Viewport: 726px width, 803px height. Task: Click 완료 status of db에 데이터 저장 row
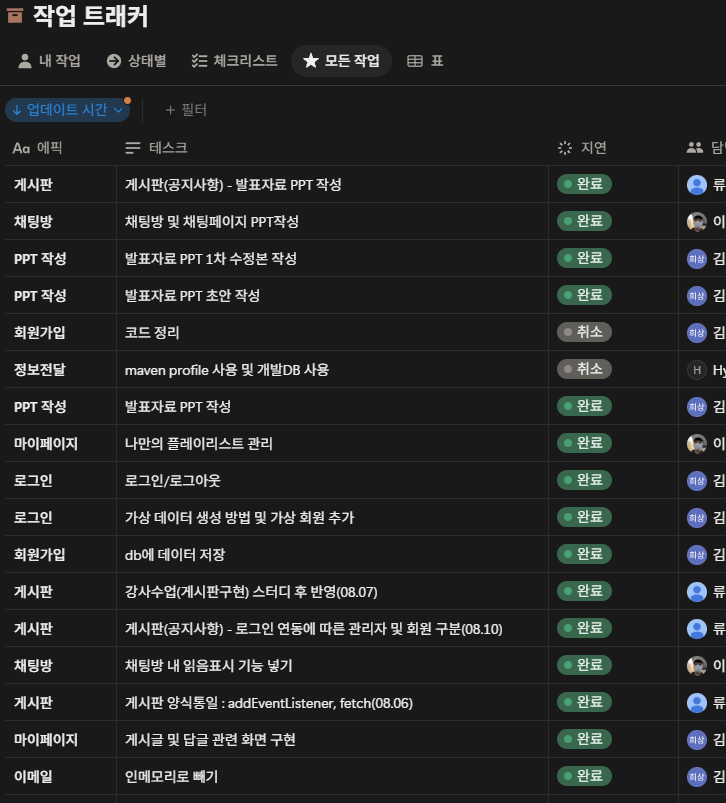click(584, 554)
